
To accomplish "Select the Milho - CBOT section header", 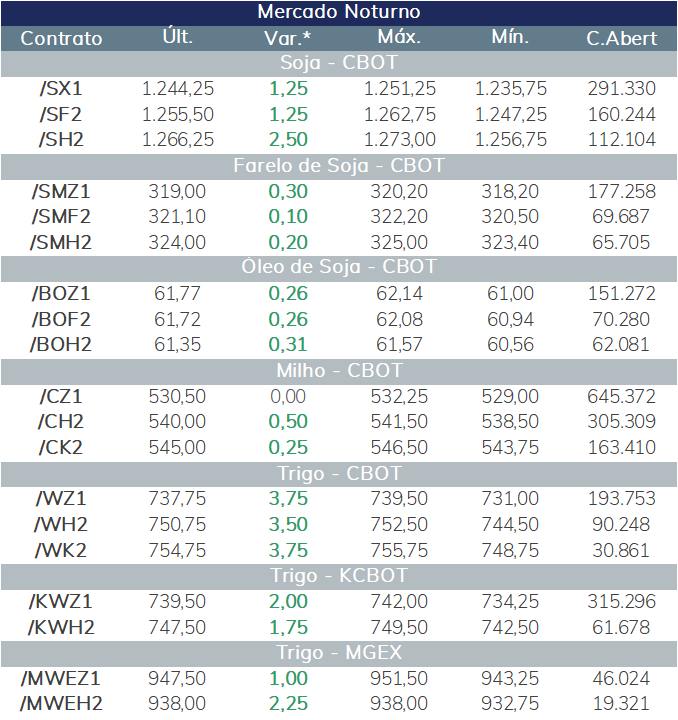I will (339, 371).
